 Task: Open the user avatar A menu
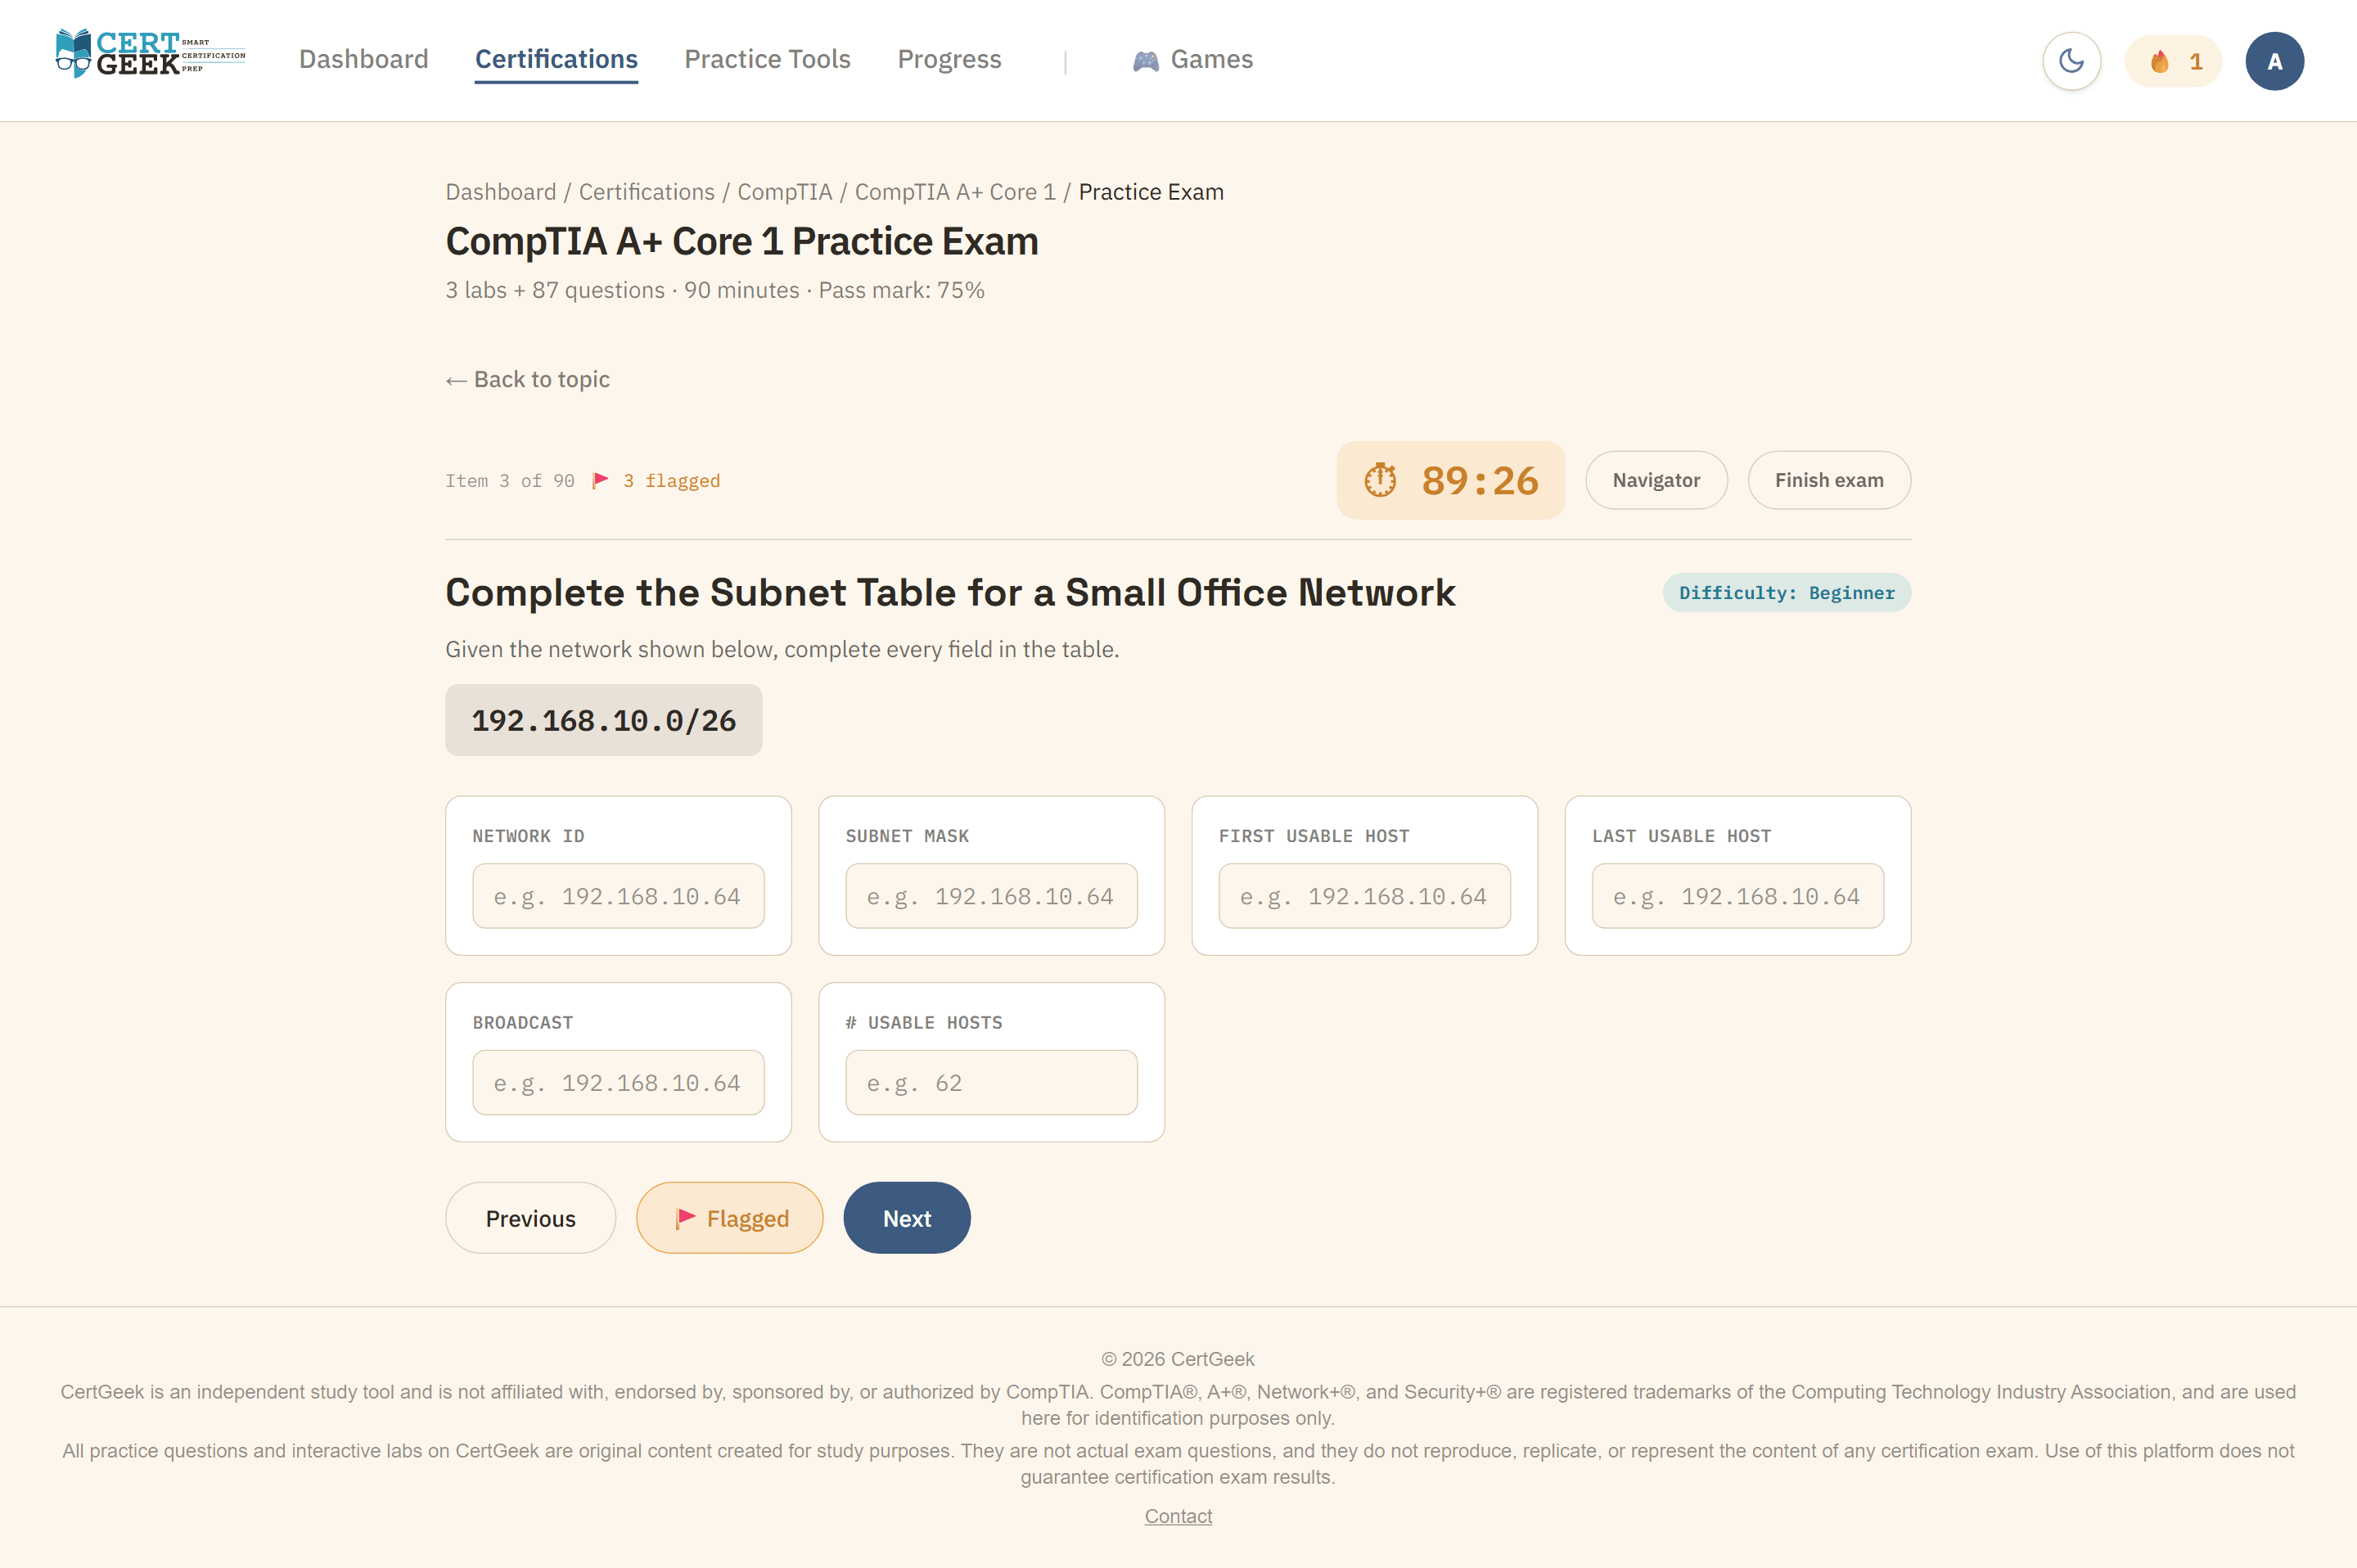tap(2274, 61)
